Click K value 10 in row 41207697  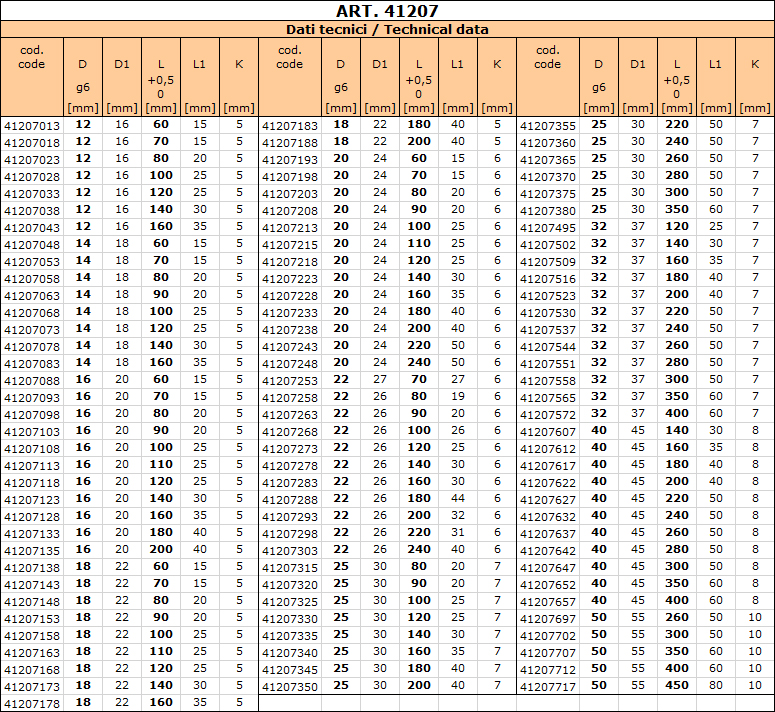coord(755,618)
